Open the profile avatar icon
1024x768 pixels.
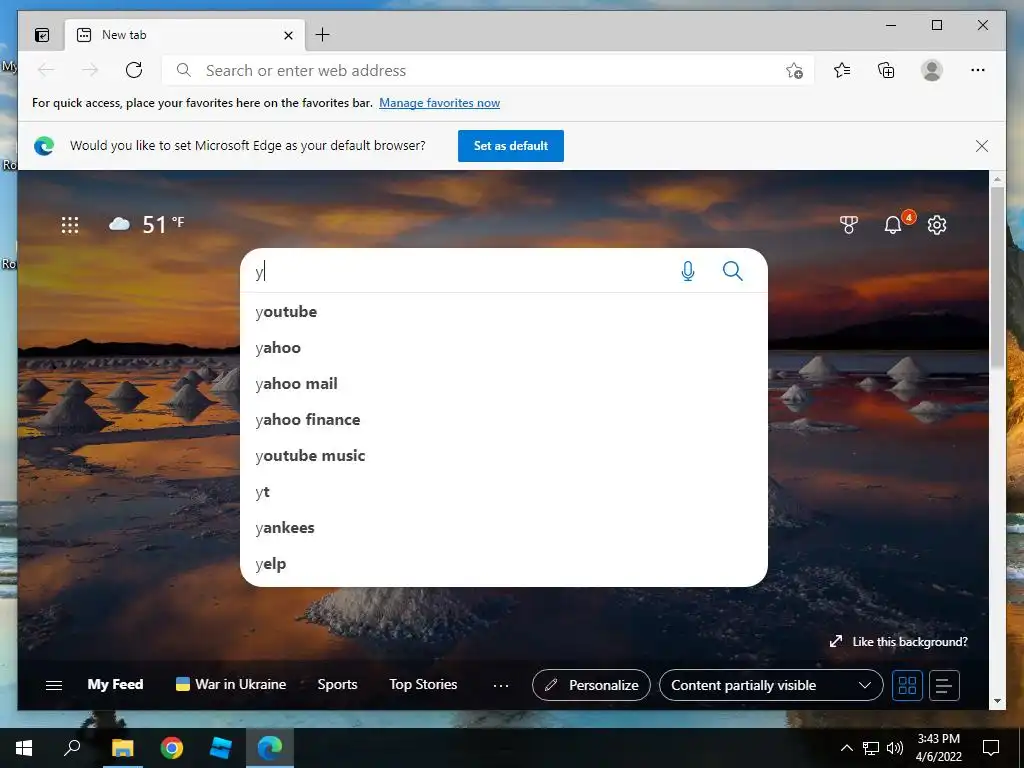tap(932, 70)
